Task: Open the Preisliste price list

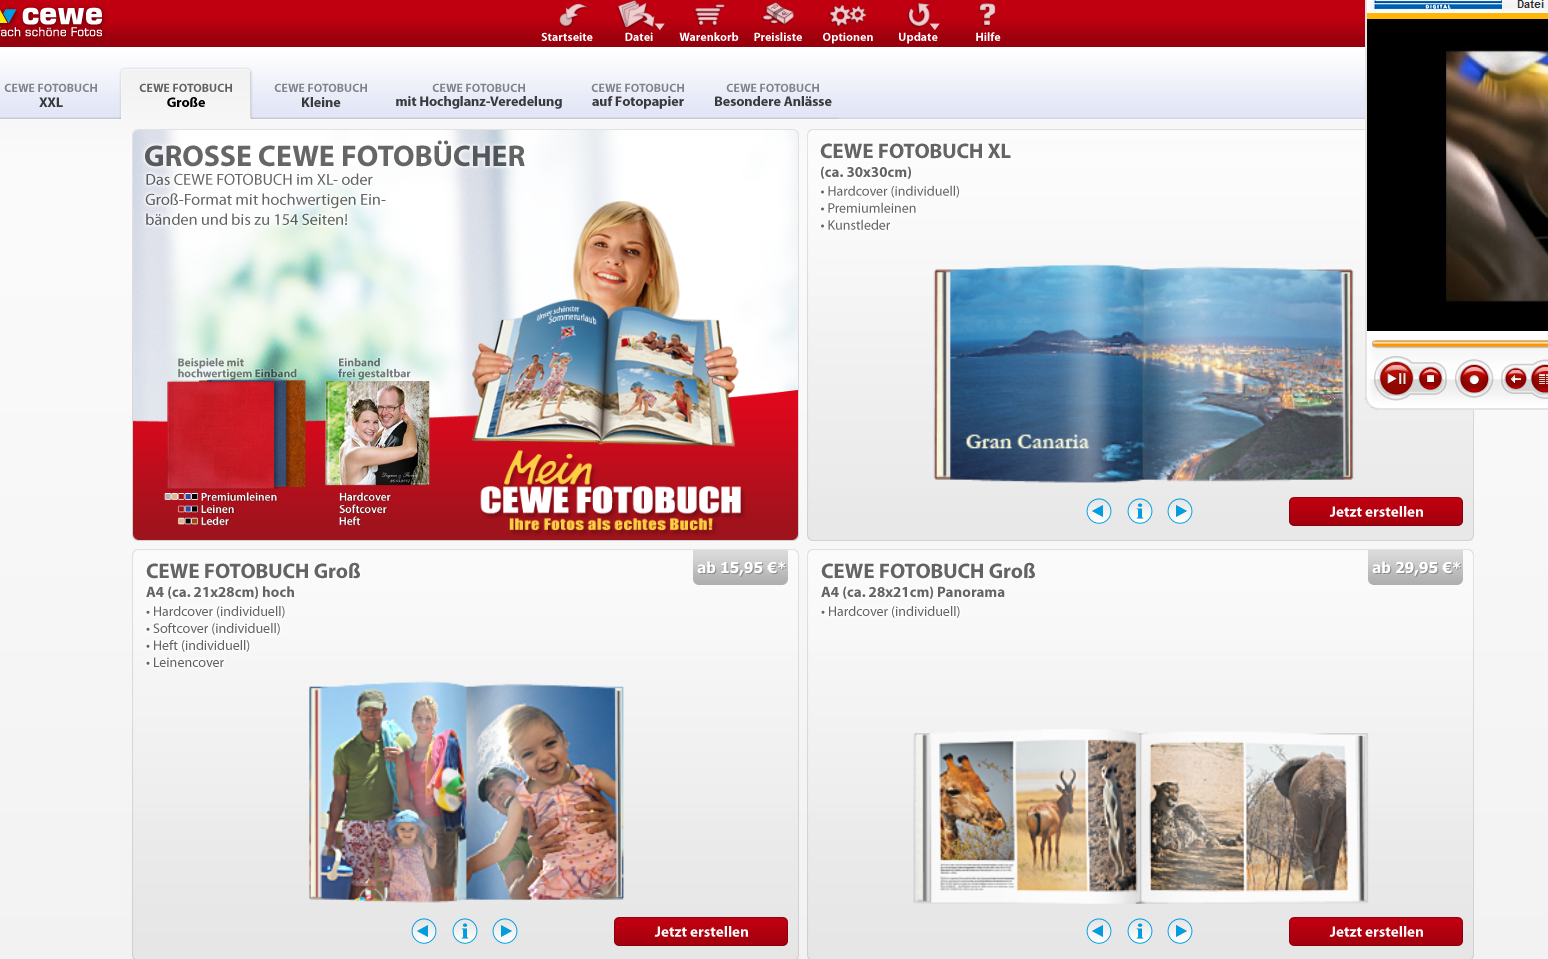Action: (x=778, y=23)
